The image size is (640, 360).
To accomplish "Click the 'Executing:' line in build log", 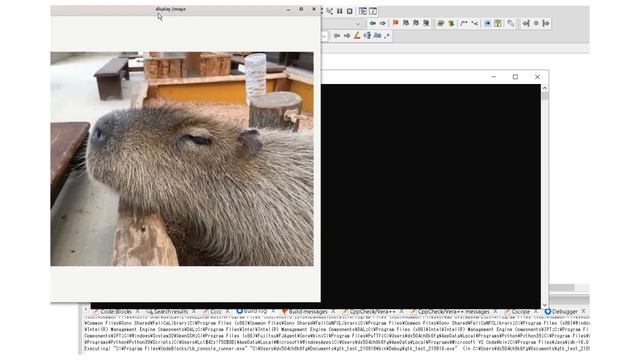I will tap(337, 349).
